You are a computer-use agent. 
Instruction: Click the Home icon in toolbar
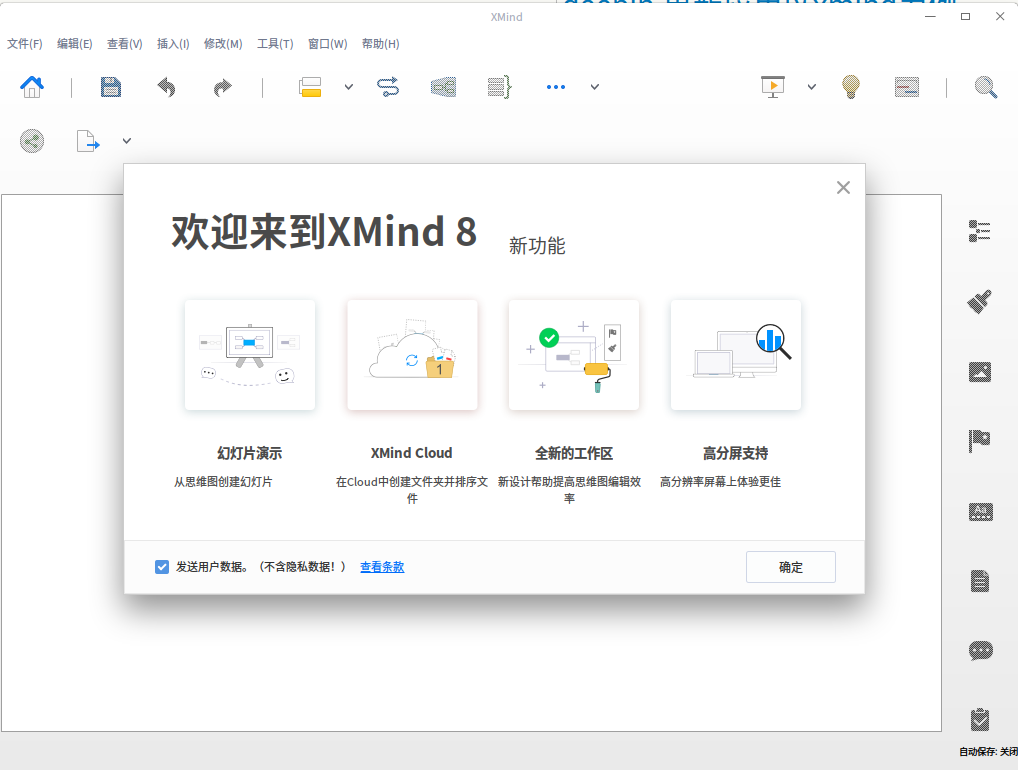[x=32, y=86]
